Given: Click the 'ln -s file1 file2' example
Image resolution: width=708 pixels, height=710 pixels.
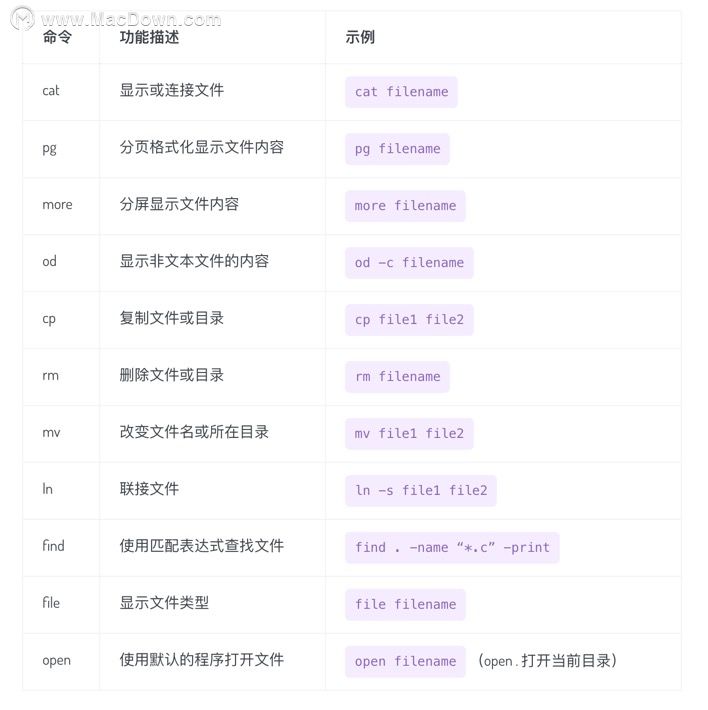Looking at the screenshot, I should point(421,490).
